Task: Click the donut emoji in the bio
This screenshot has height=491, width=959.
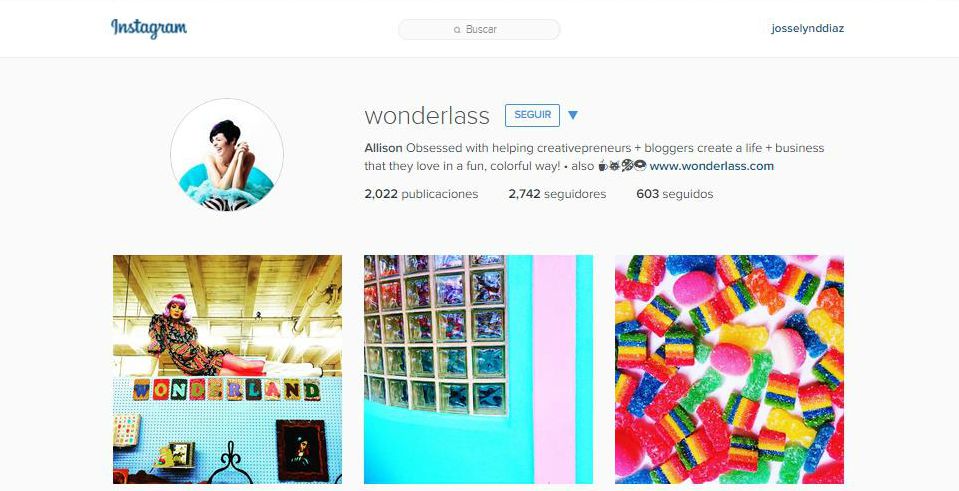Action: coord(640,166)
